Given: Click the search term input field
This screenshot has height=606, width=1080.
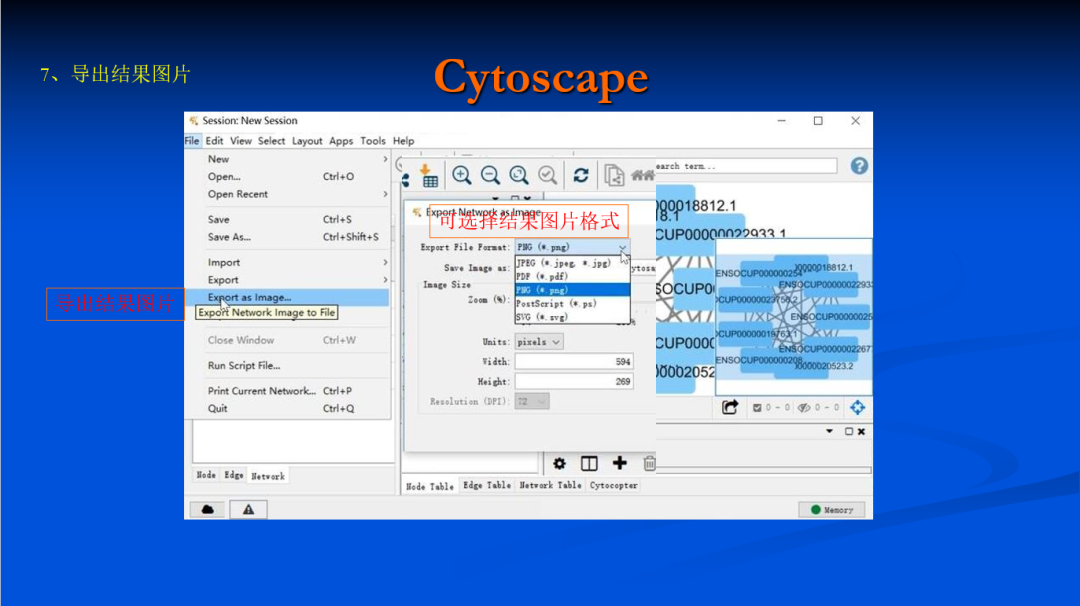Looking at the screenshot, I should (x=746, y=166).
